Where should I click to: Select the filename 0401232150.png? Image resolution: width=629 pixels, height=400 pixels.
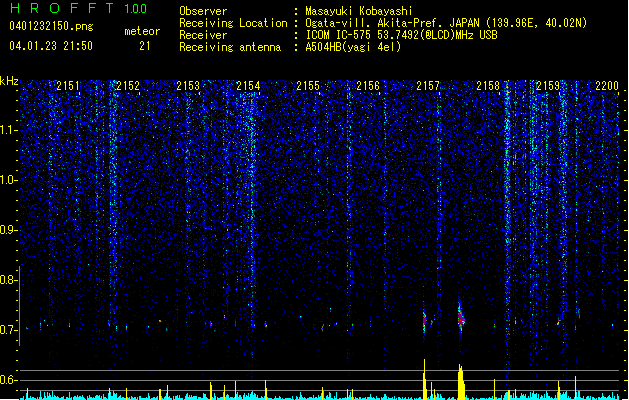tap(51, 26)
